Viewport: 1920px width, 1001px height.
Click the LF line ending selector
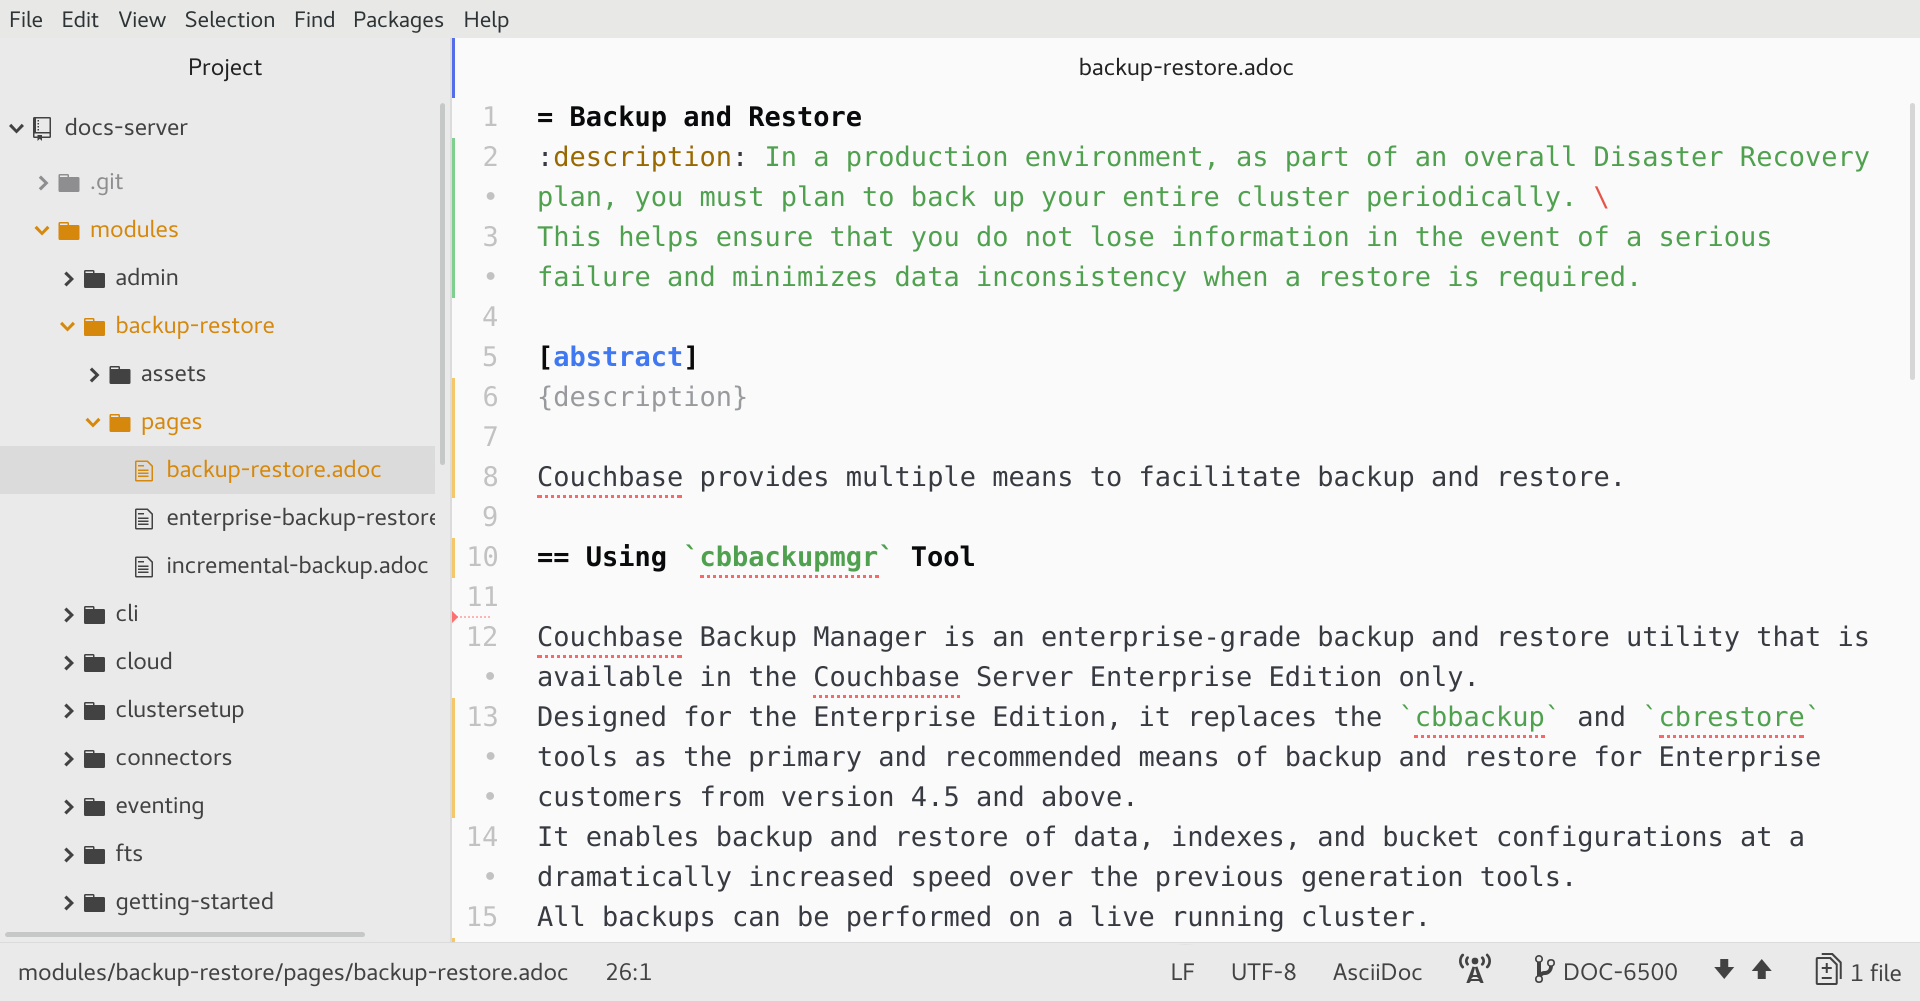click(x=1182, y=971)
